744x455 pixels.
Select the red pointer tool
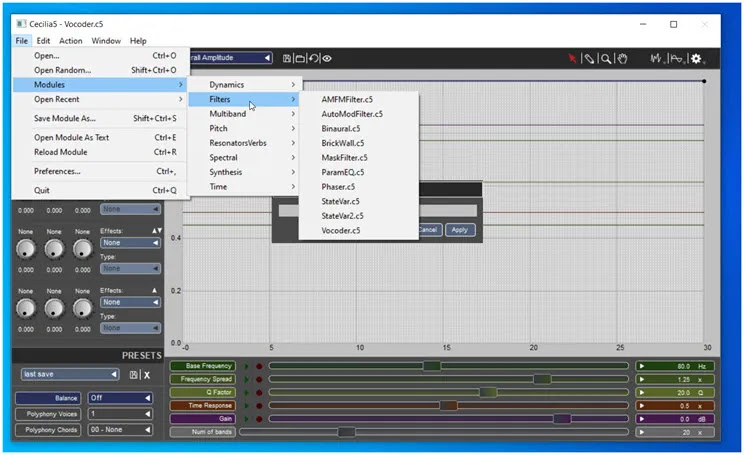tap(572, 58)
